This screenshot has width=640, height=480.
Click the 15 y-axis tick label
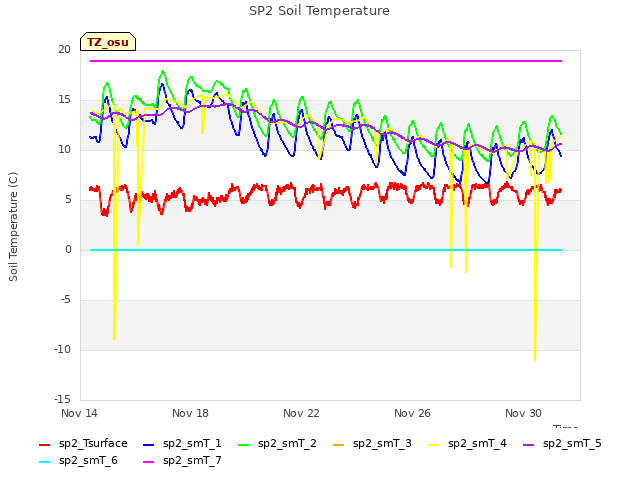coord(64,100)
